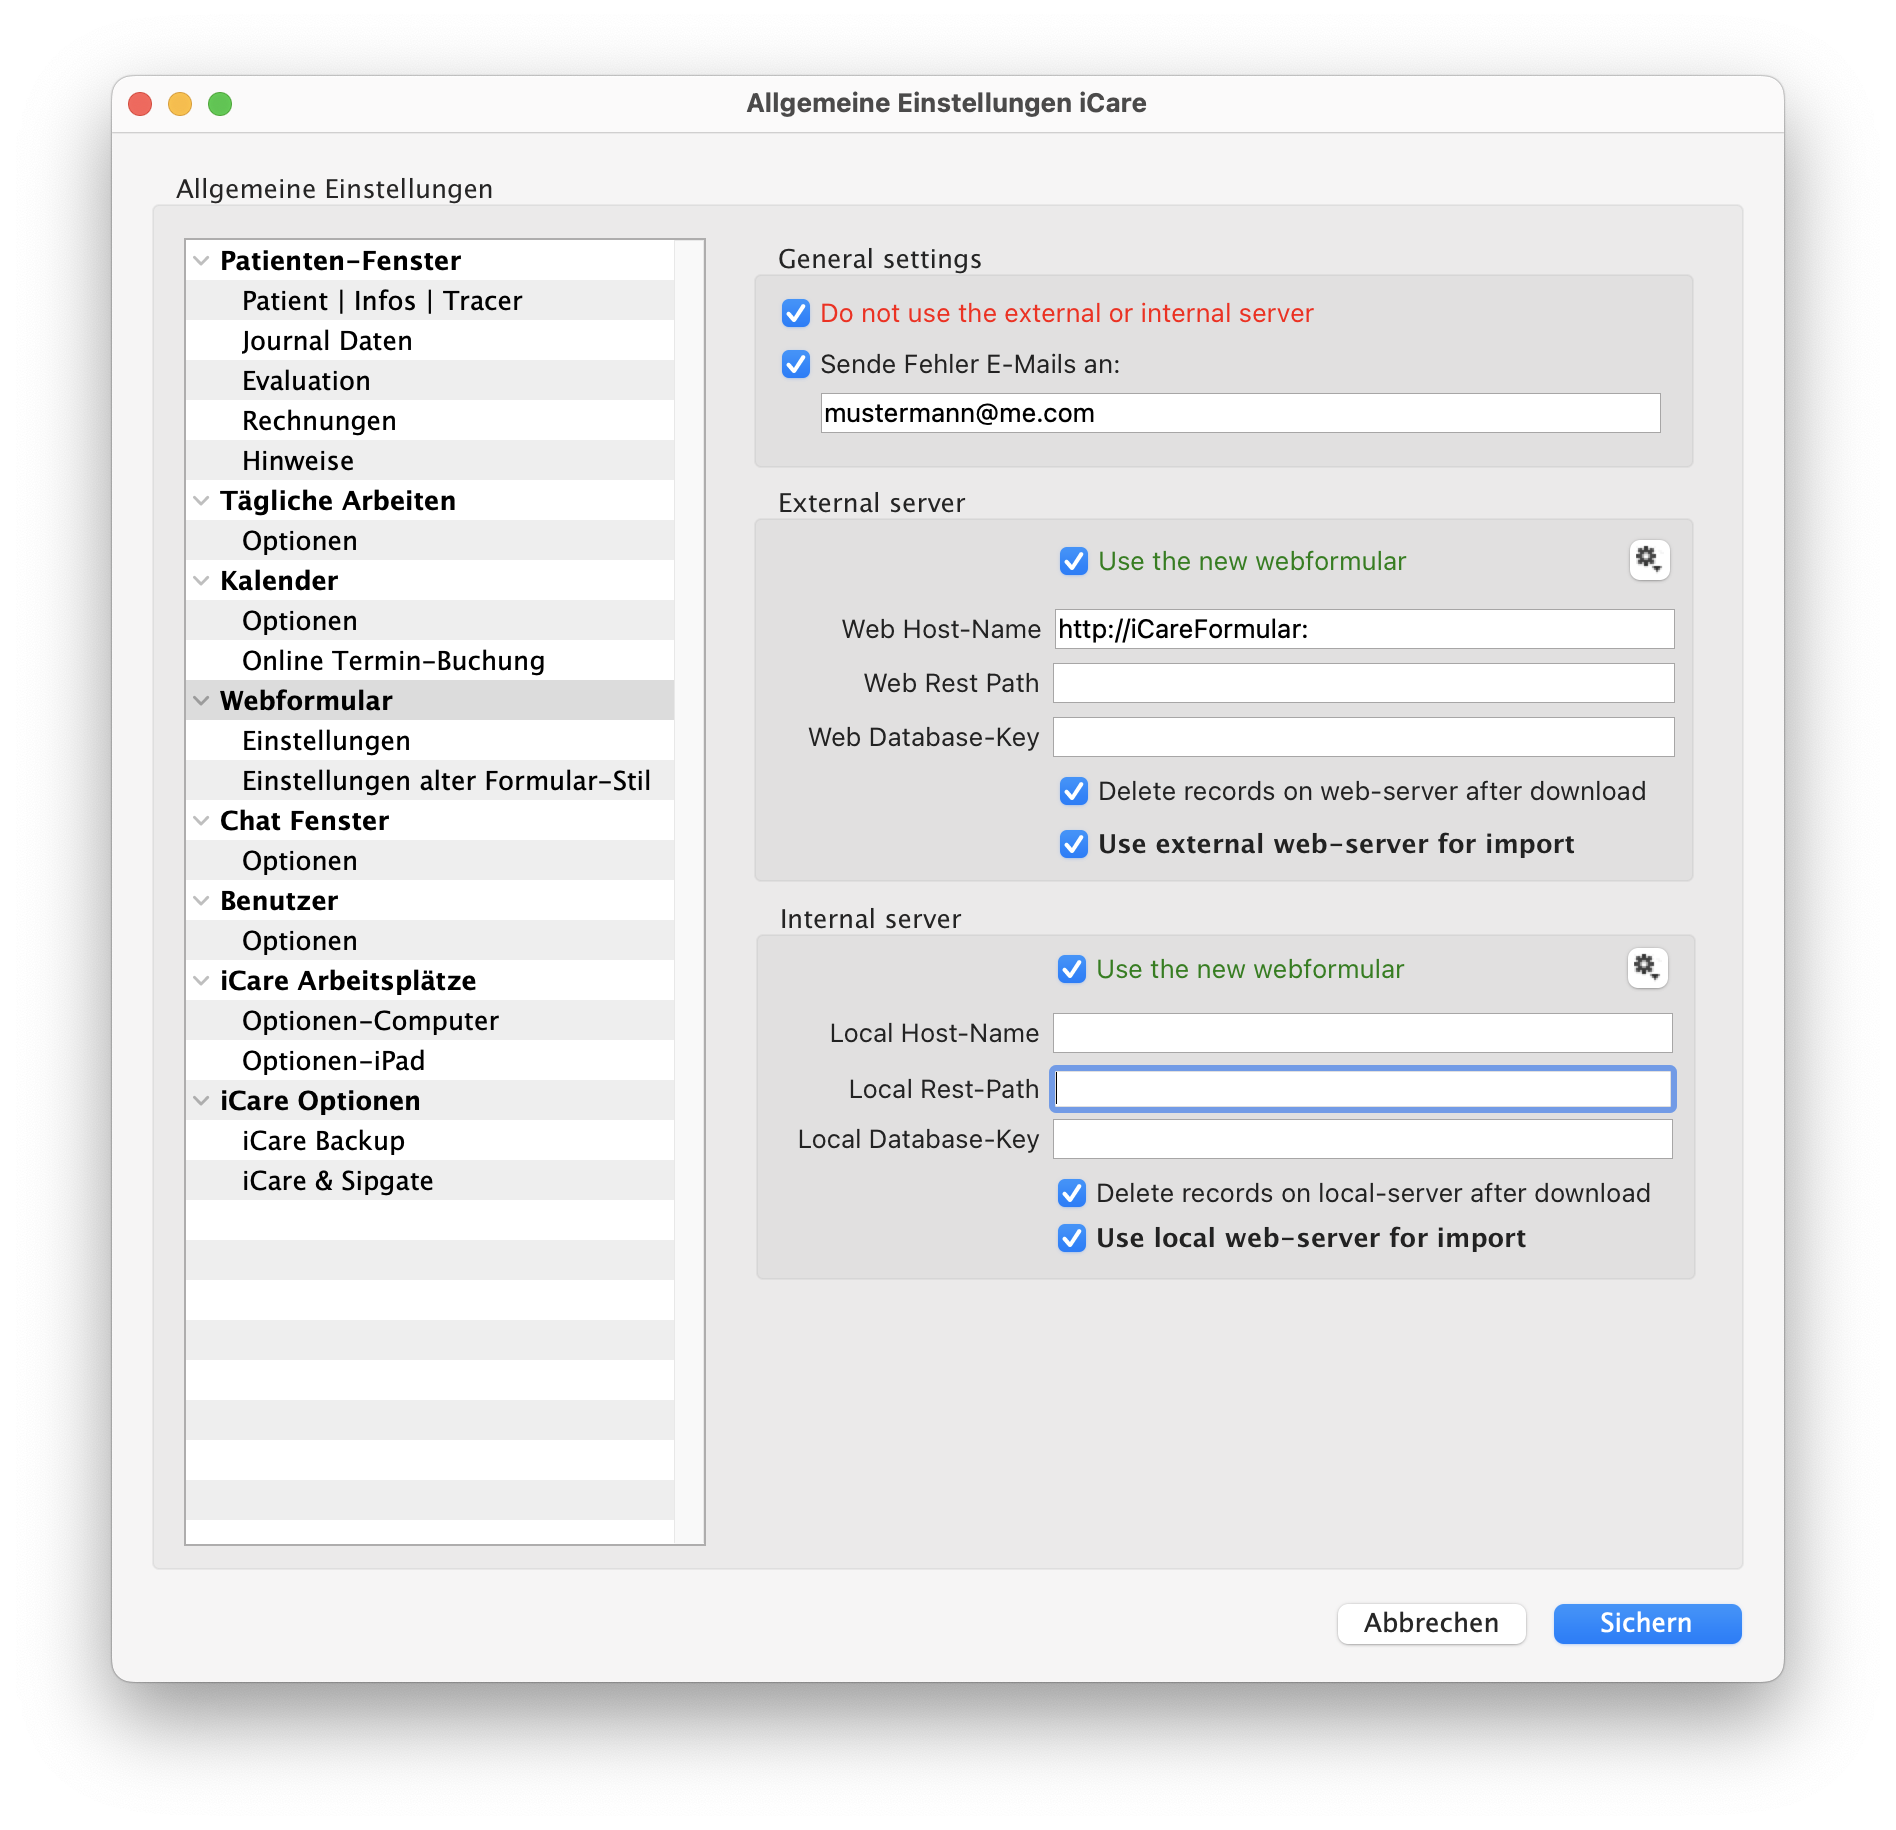Click the gear icon in External server section
The image size is (1896, 1830).
[x=1648, y=560]
